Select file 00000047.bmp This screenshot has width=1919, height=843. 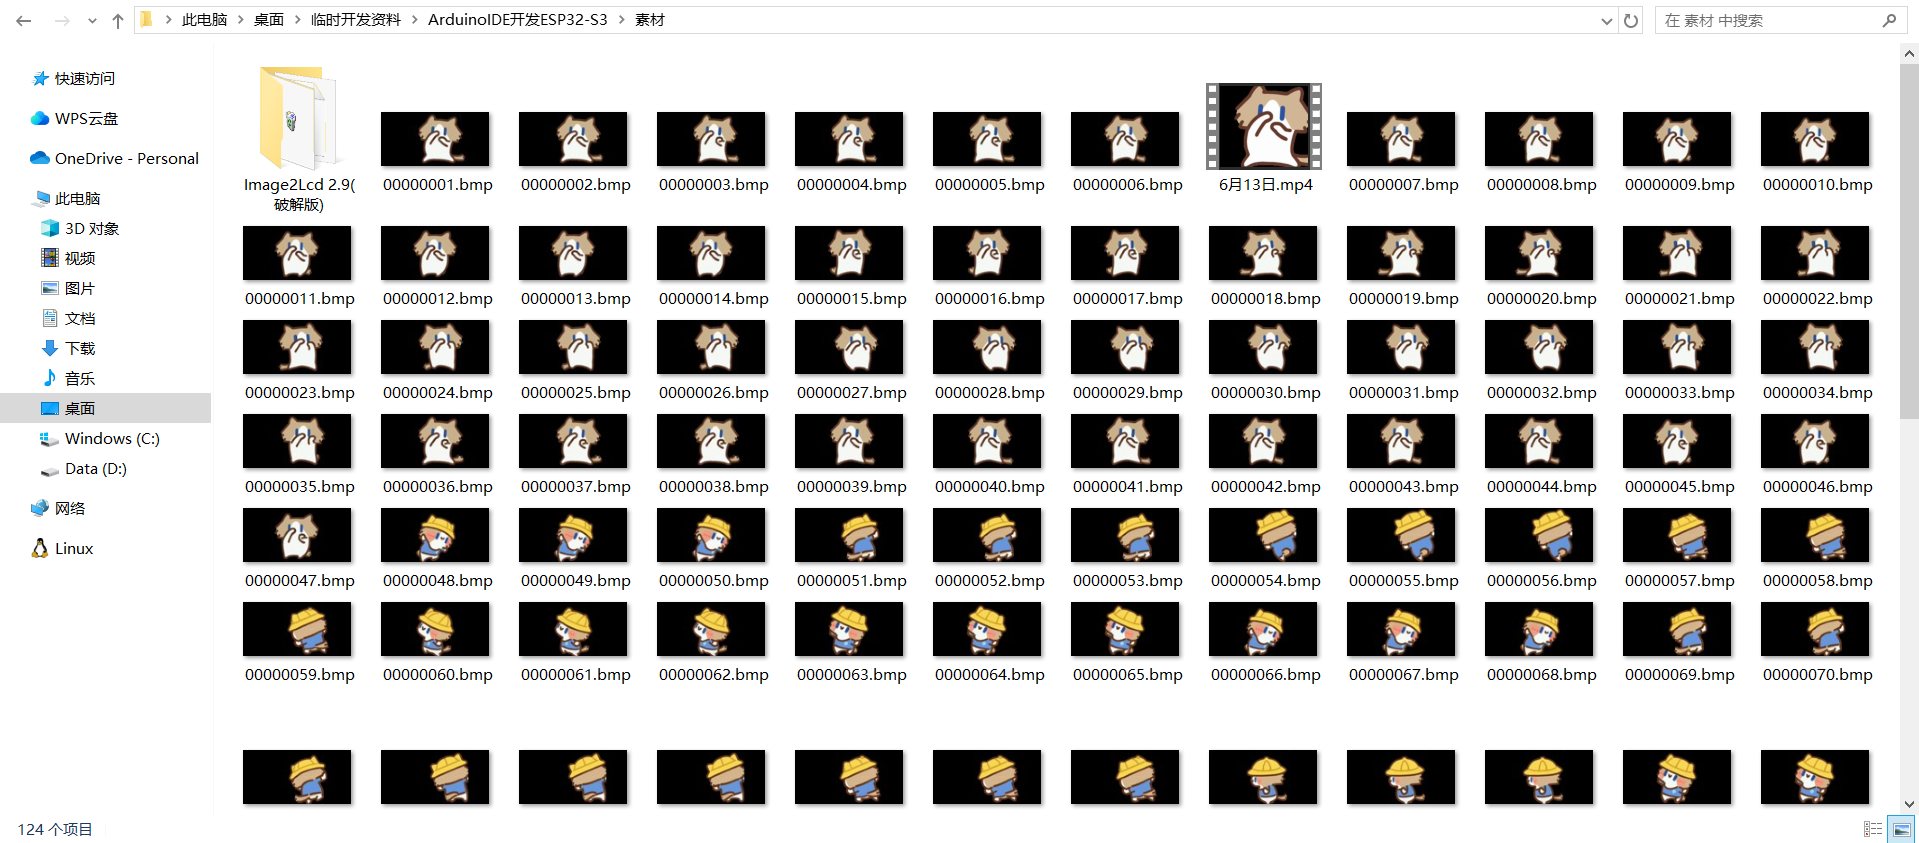tap(298, 548)
